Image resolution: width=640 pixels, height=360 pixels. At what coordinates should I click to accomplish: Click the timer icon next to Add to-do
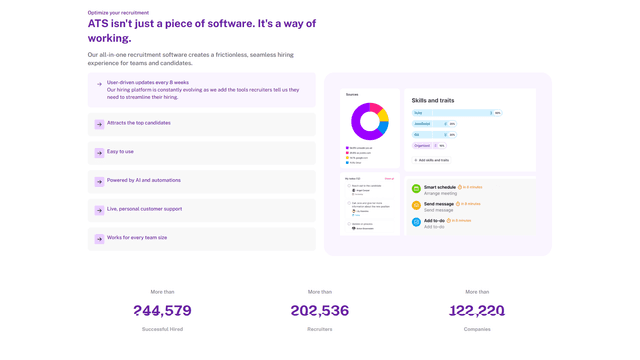pos(448,220)
